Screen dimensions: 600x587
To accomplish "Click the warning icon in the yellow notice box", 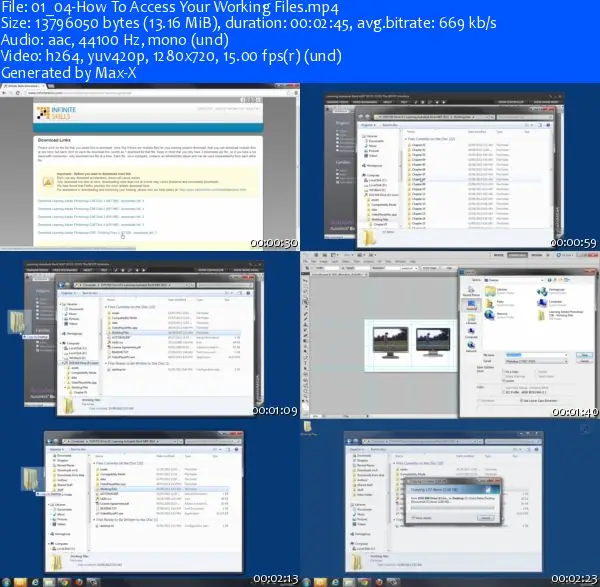I will 48,182.
